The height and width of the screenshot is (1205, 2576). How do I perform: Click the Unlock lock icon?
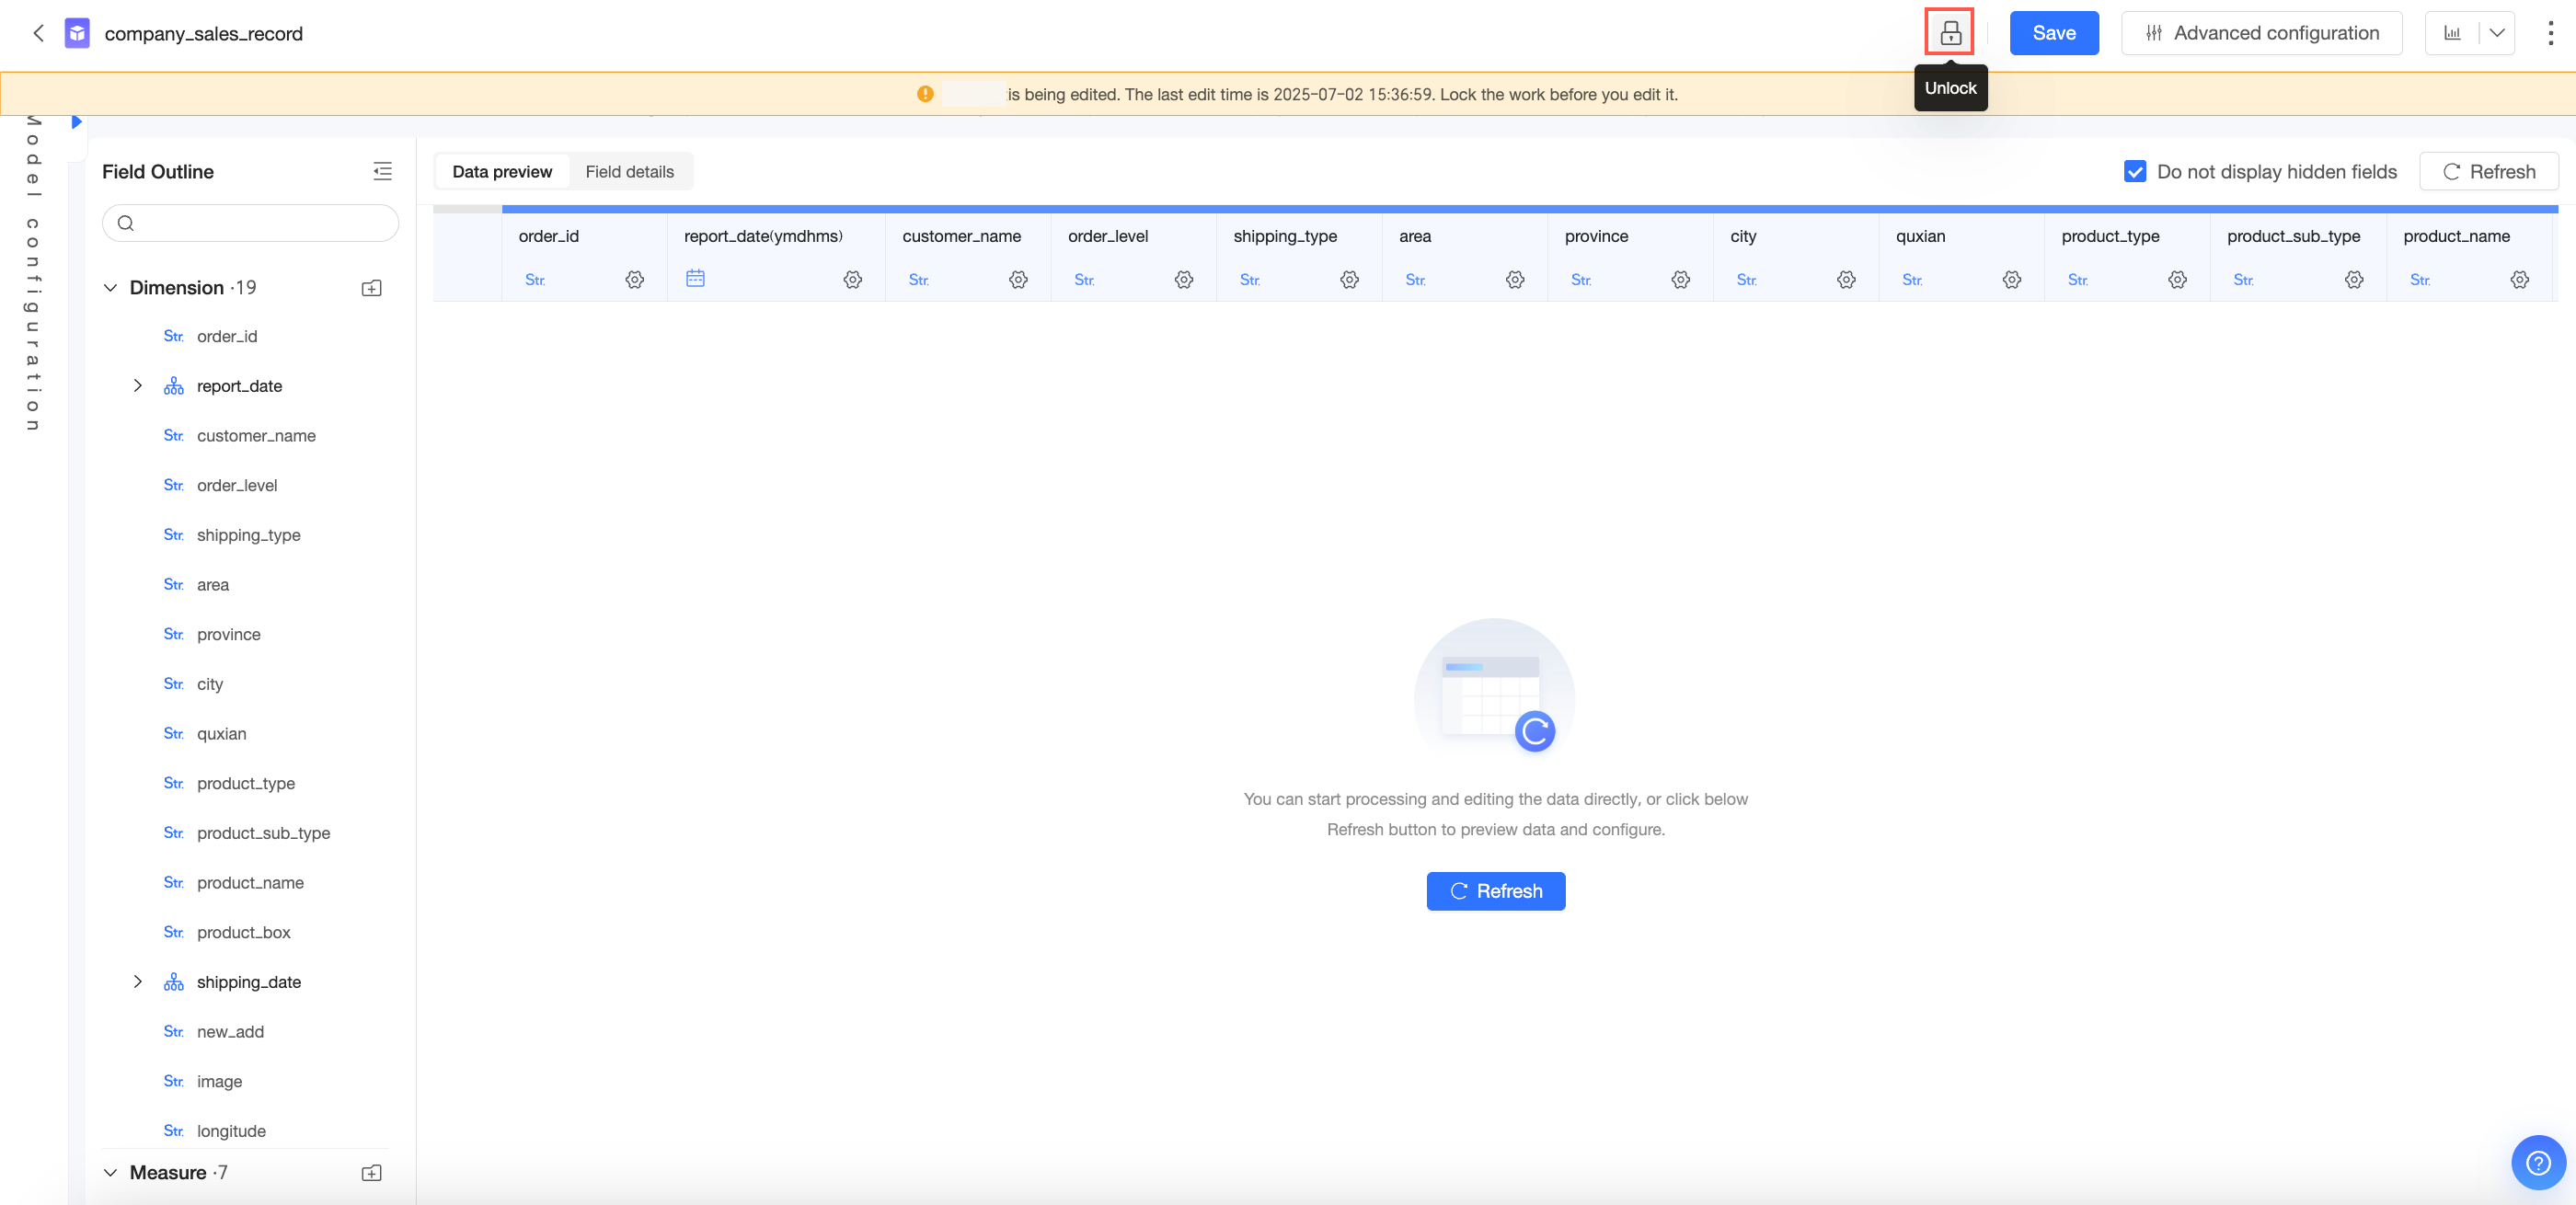[x=1950, y=33]
